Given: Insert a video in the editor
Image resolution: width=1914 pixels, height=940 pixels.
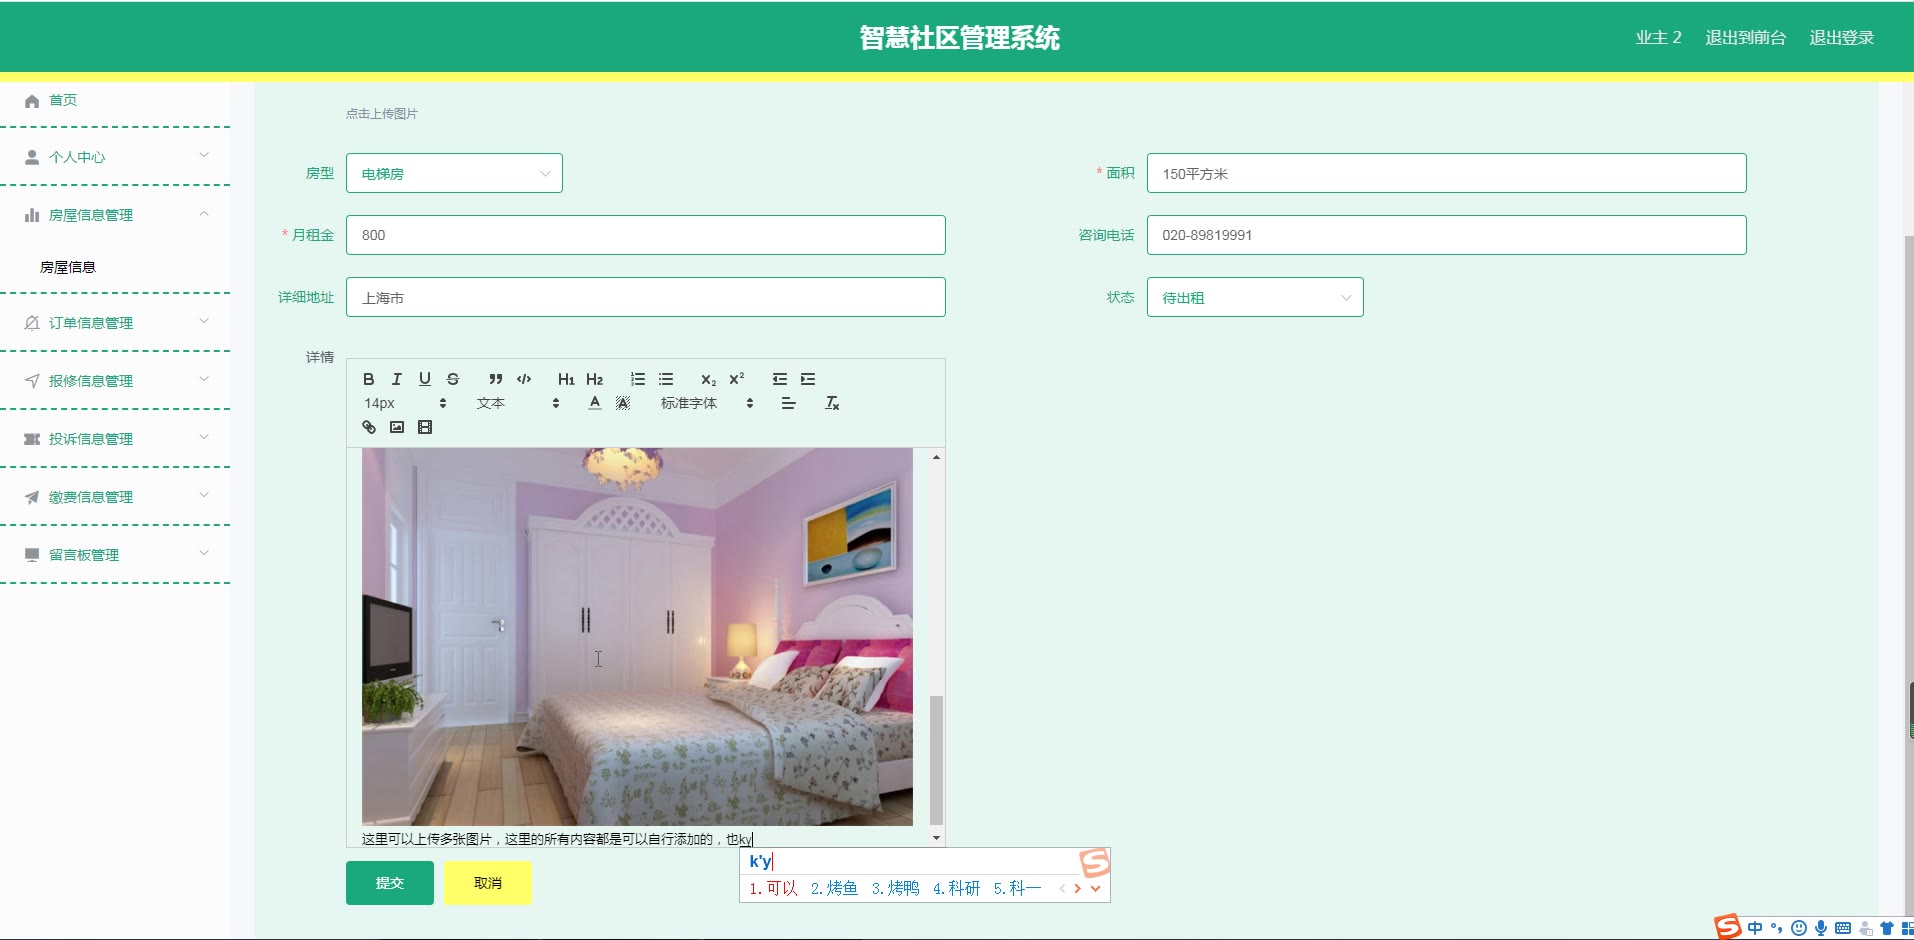Looking at the screenshot, I should (x=424, y=427).
